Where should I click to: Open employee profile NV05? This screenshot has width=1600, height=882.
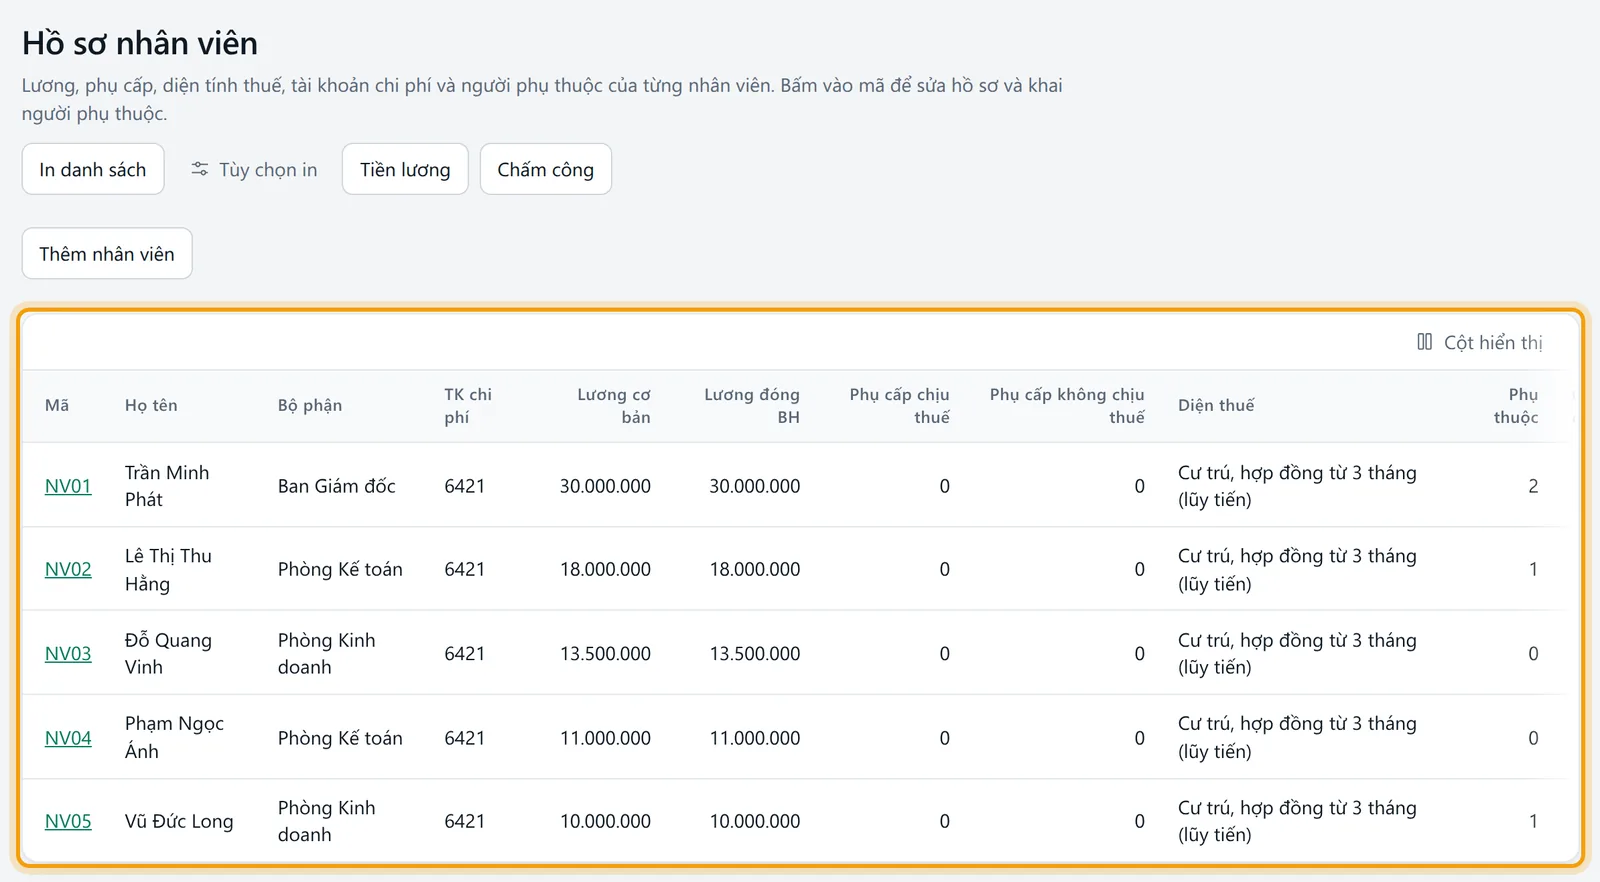click(x=68, y=821)
